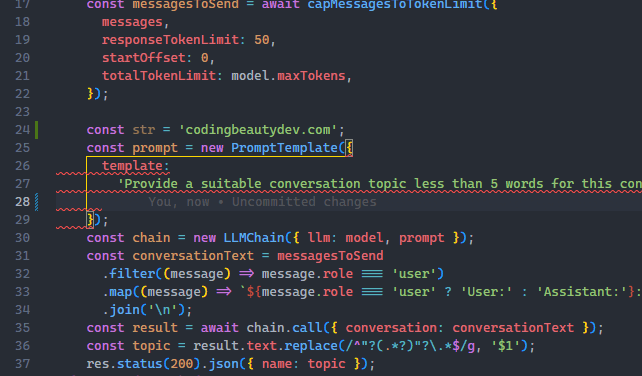This screenshot has height=376, width=642.
Task: Click line number 33 in the gutter
Action: (23, 292)
